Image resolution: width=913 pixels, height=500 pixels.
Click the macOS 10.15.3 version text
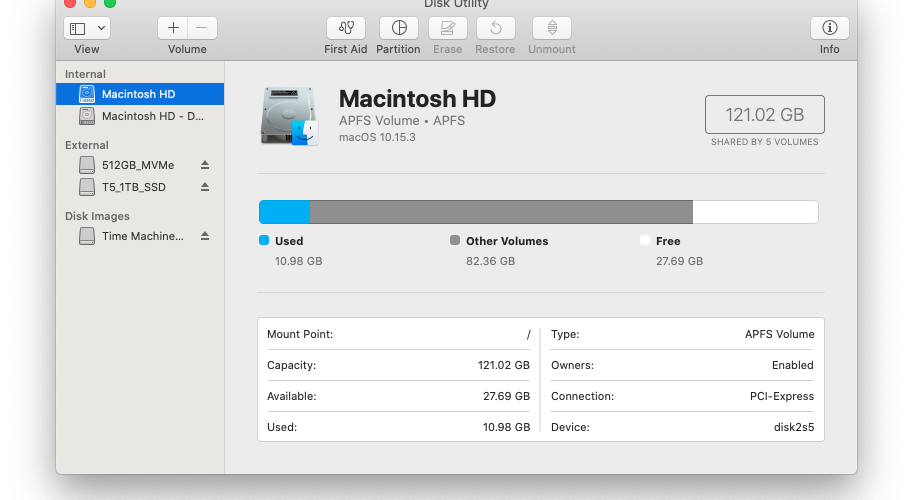coord(377,137)
